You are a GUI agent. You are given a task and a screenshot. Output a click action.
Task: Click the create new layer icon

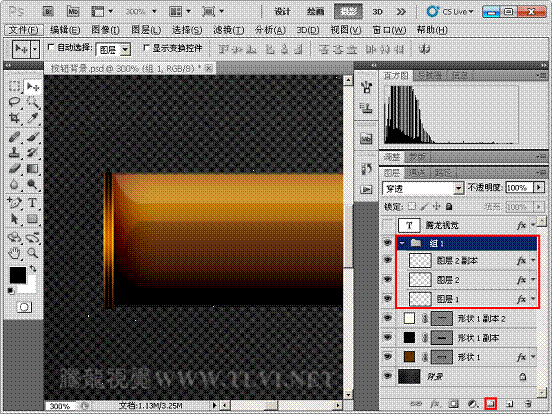pos(509,403)
